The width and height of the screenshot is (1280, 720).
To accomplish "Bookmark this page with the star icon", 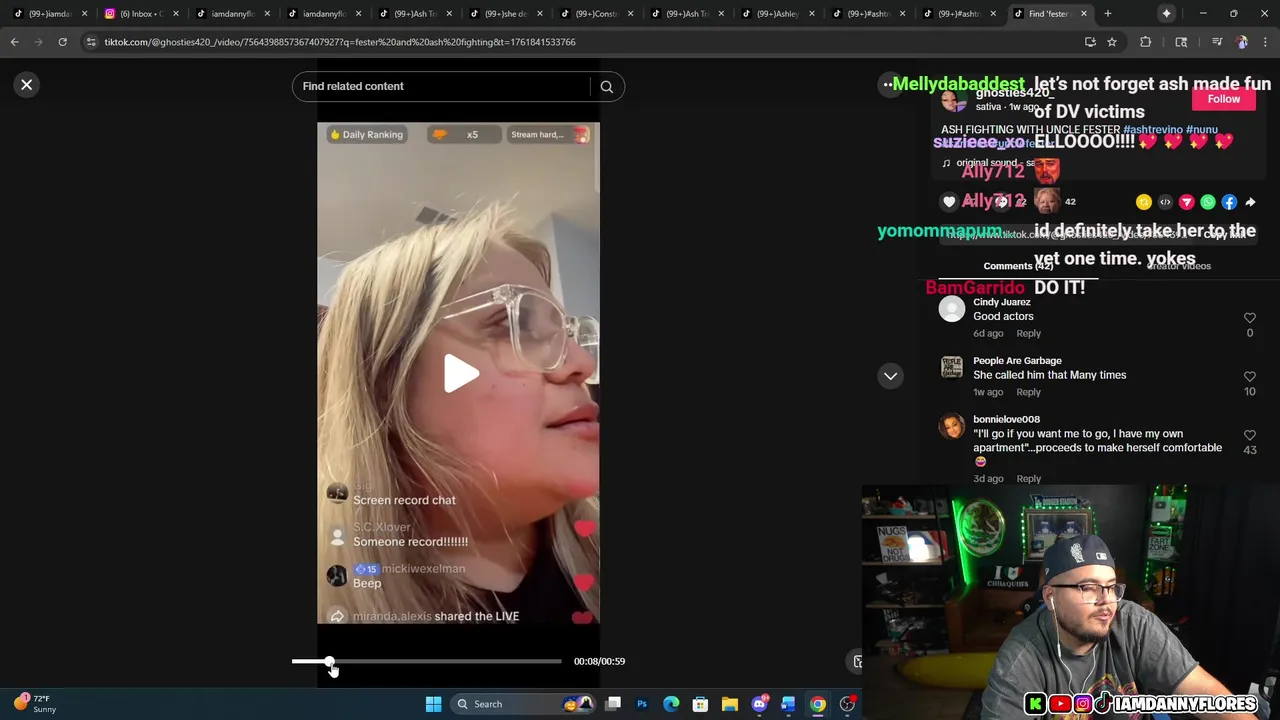I will pos(1111,42).
